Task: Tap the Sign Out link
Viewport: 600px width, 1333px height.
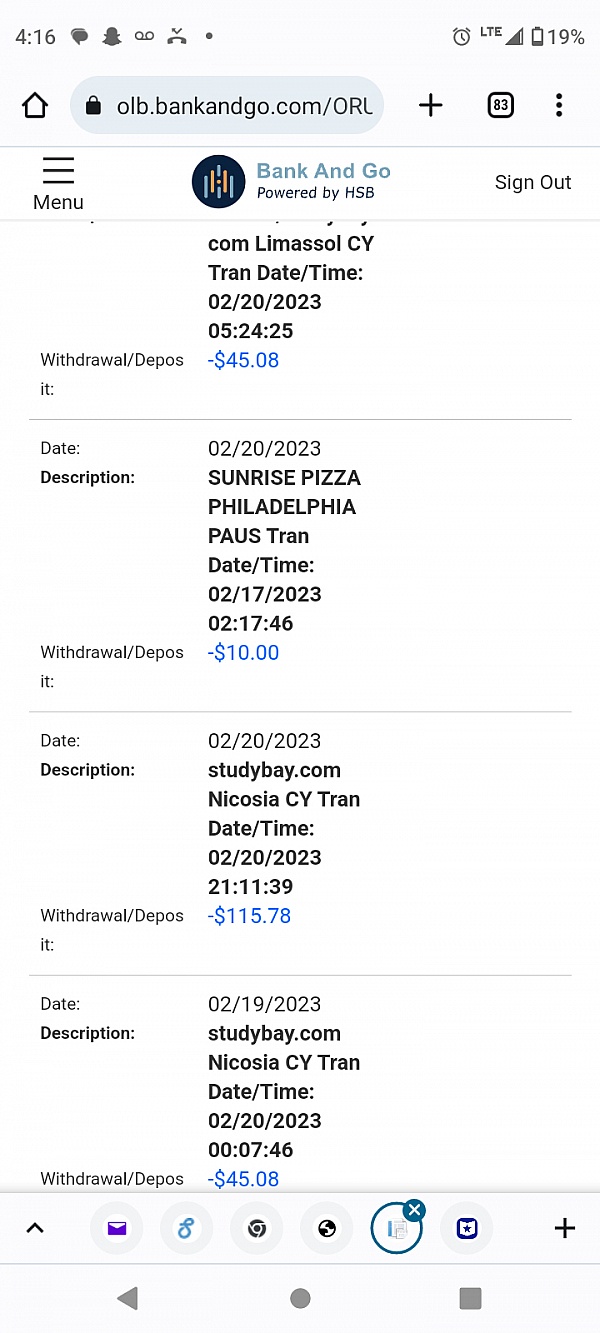Action: (533, 182)
